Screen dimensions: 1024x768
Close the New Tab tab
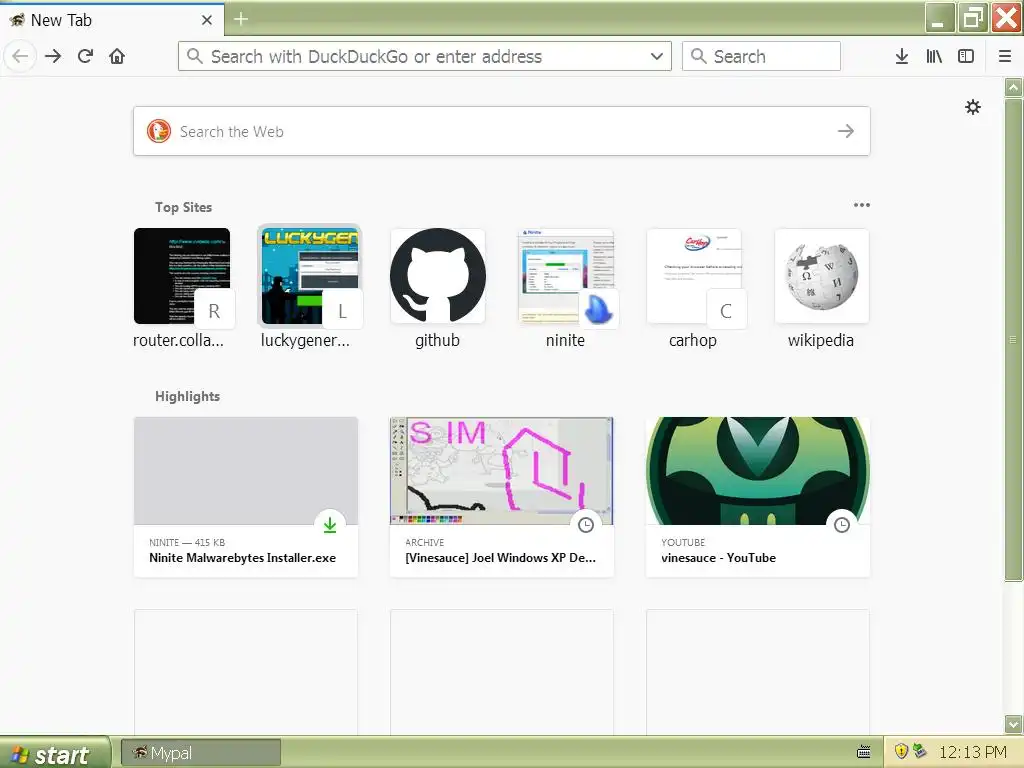pos(207,20)
